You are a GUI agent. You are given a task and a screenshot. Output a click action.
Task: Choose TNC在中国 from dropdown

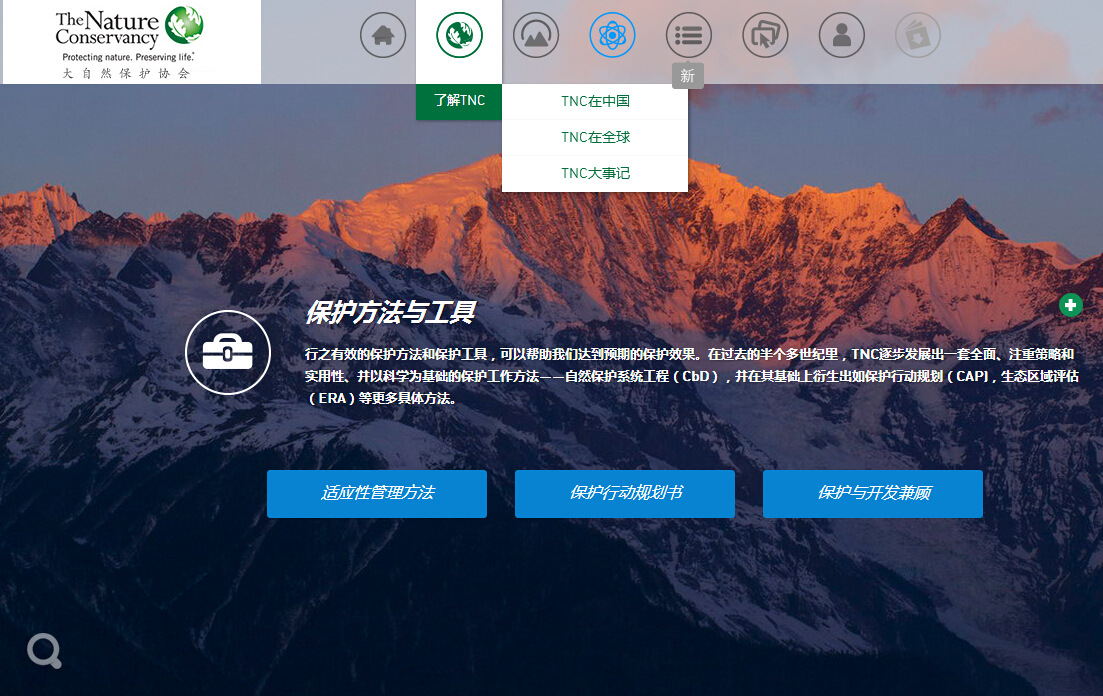pos(595,101)
